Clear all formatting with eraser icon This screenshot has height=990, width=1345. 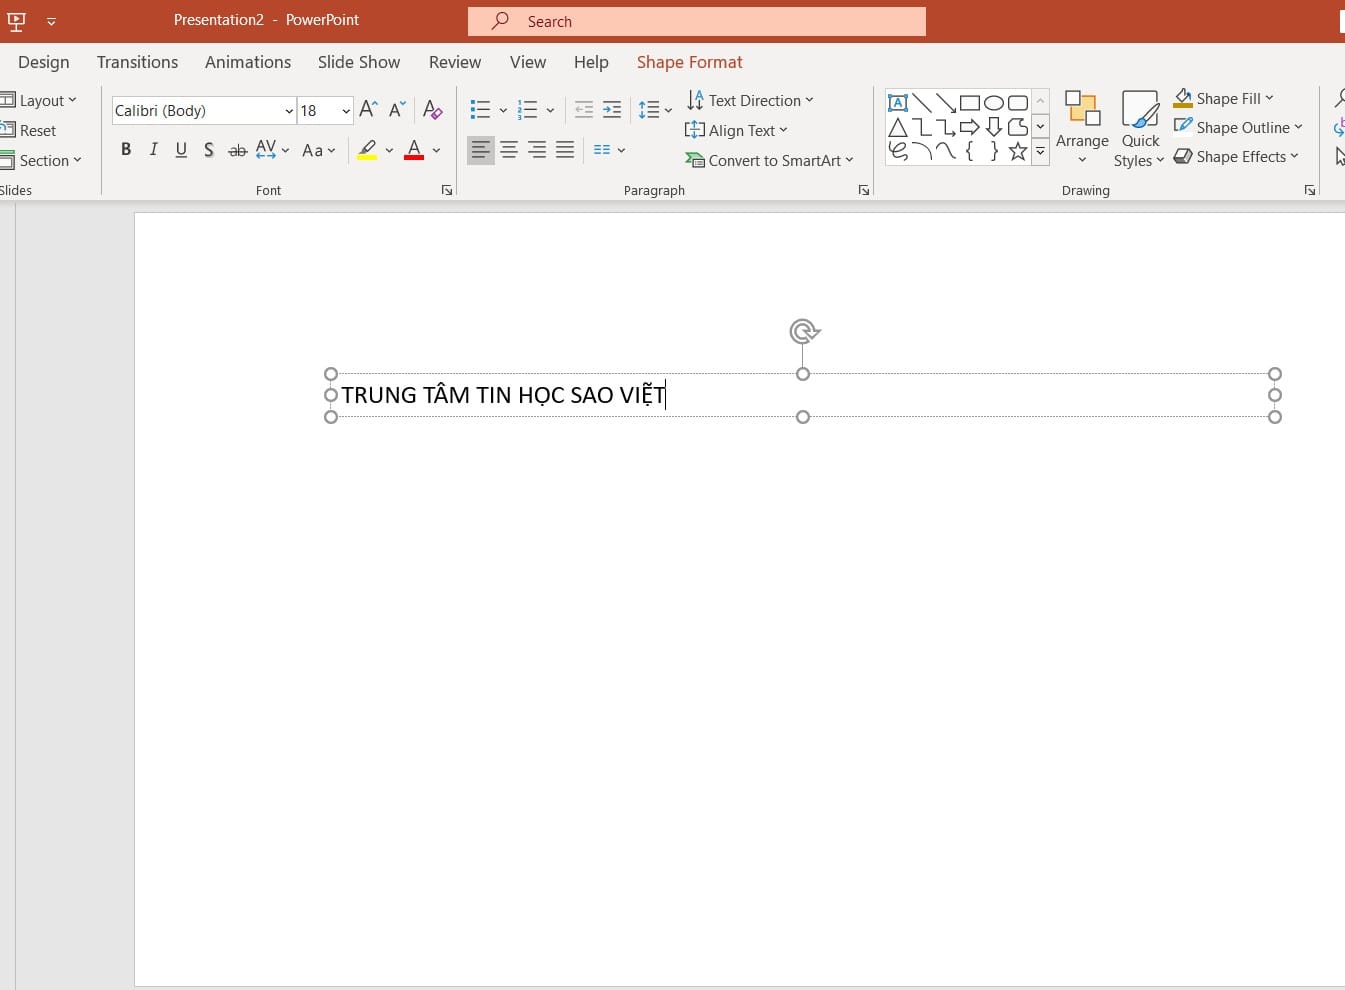click(x=432, y=110)
